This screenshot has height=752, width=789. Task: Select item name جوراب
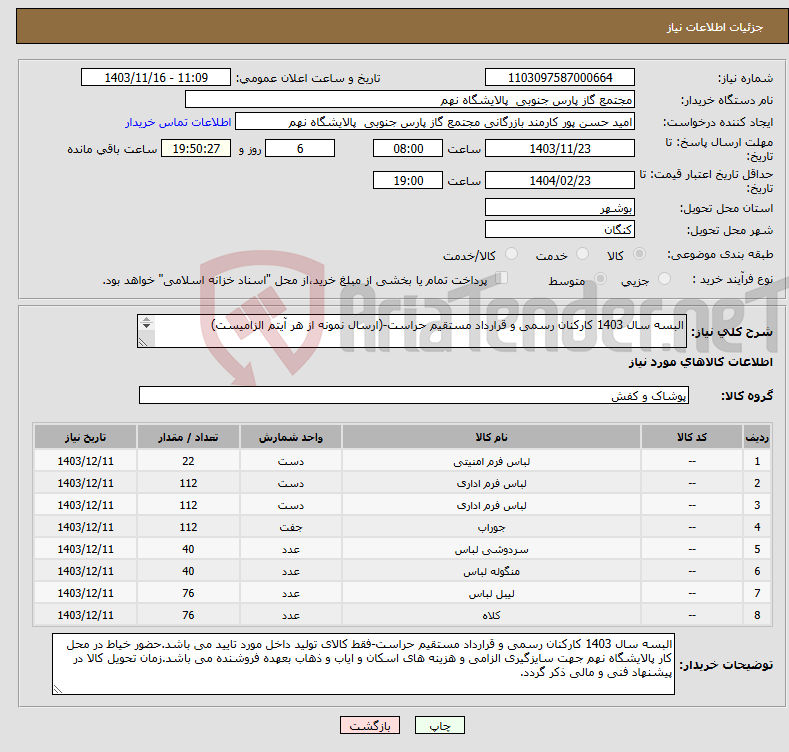[x=491, y=528]
